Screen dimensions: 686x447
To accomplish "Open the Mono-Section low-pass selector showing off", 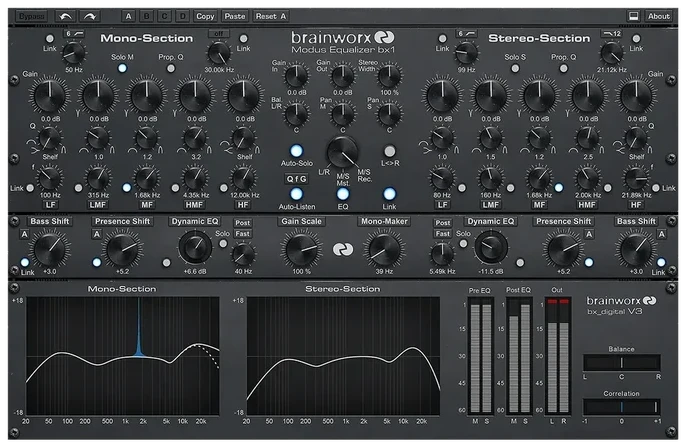I will [219, 34].
